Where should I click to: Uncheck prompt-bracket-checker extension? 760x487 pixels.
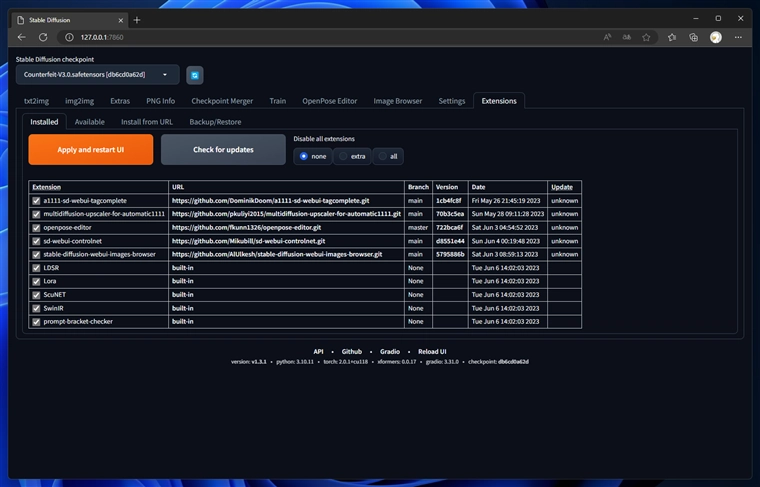[x=36, y=322]
